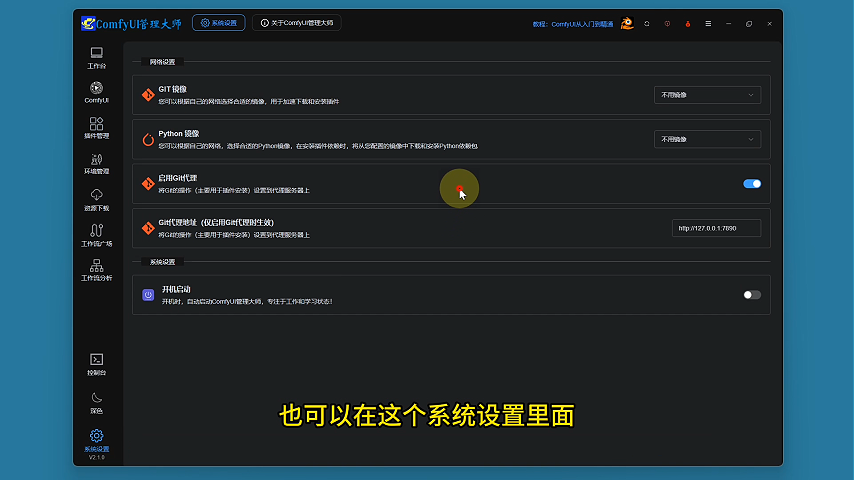Image resolution: width=854 pixels, height=480 pixels.
Task: Click the 开机启动 power icon
Action: click(148, 295)
